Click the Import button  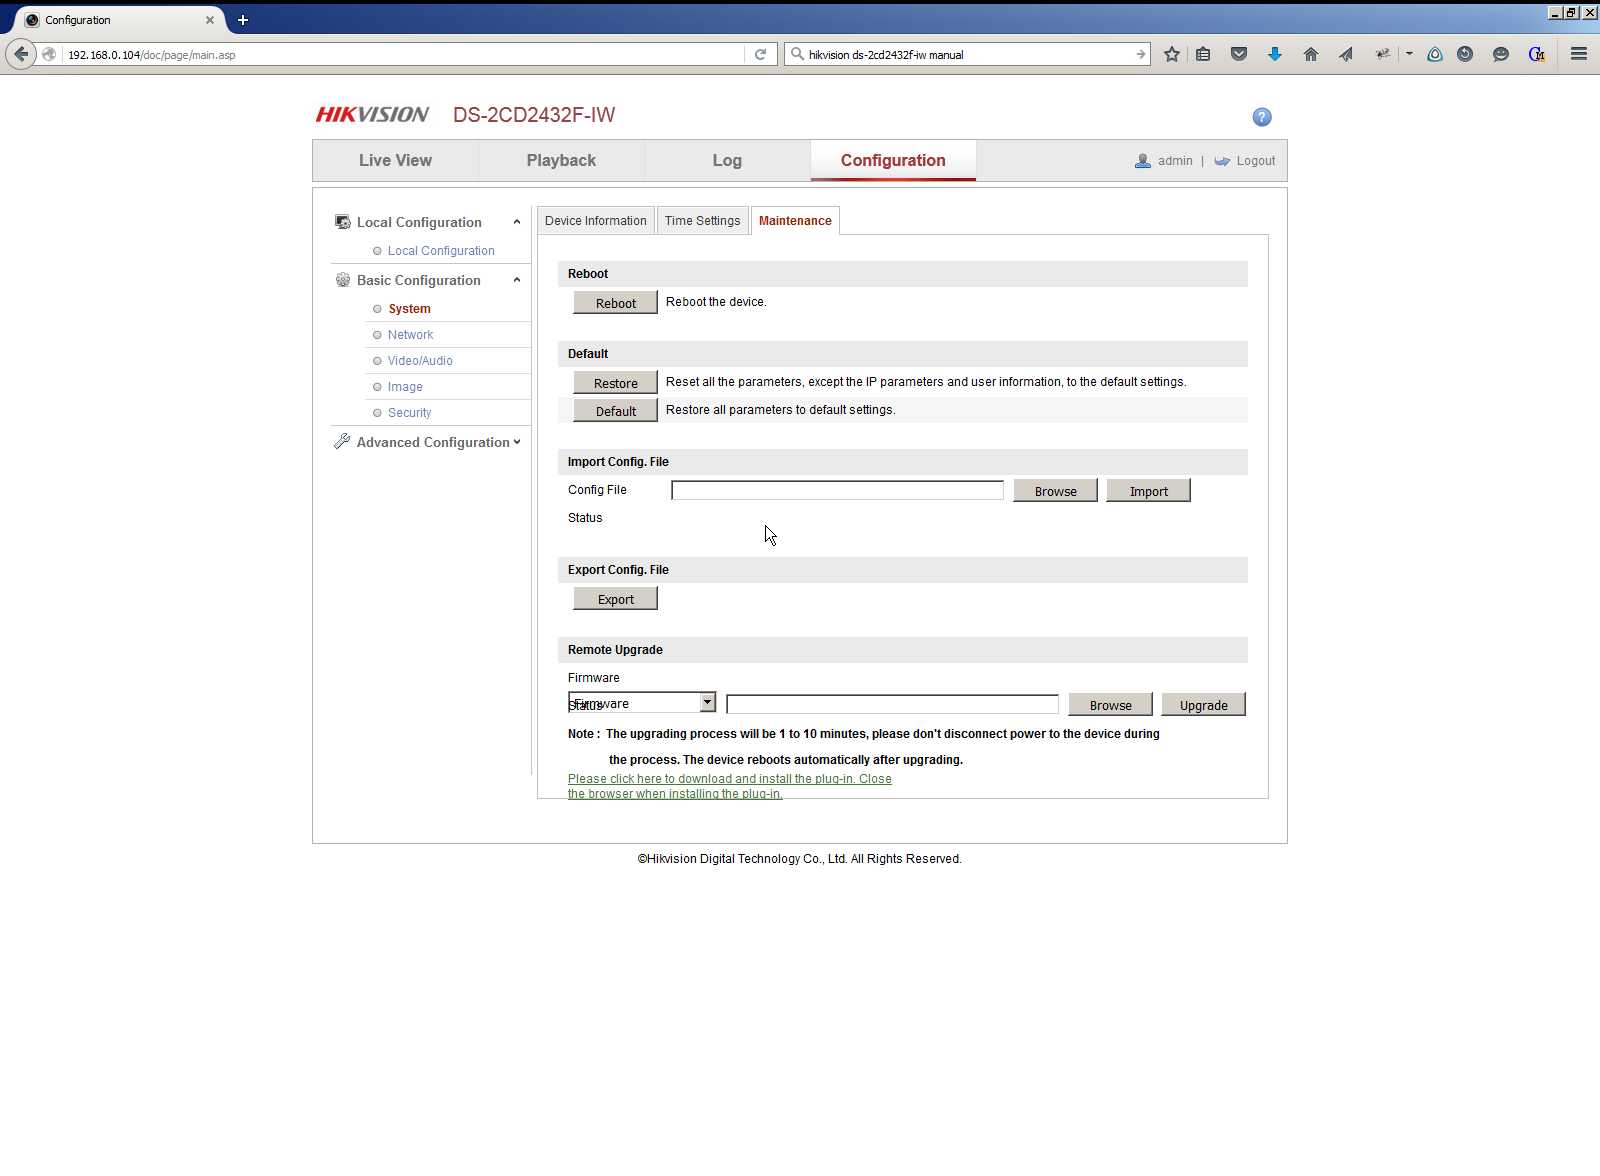pyautogui.click(x=1149, y=491)
